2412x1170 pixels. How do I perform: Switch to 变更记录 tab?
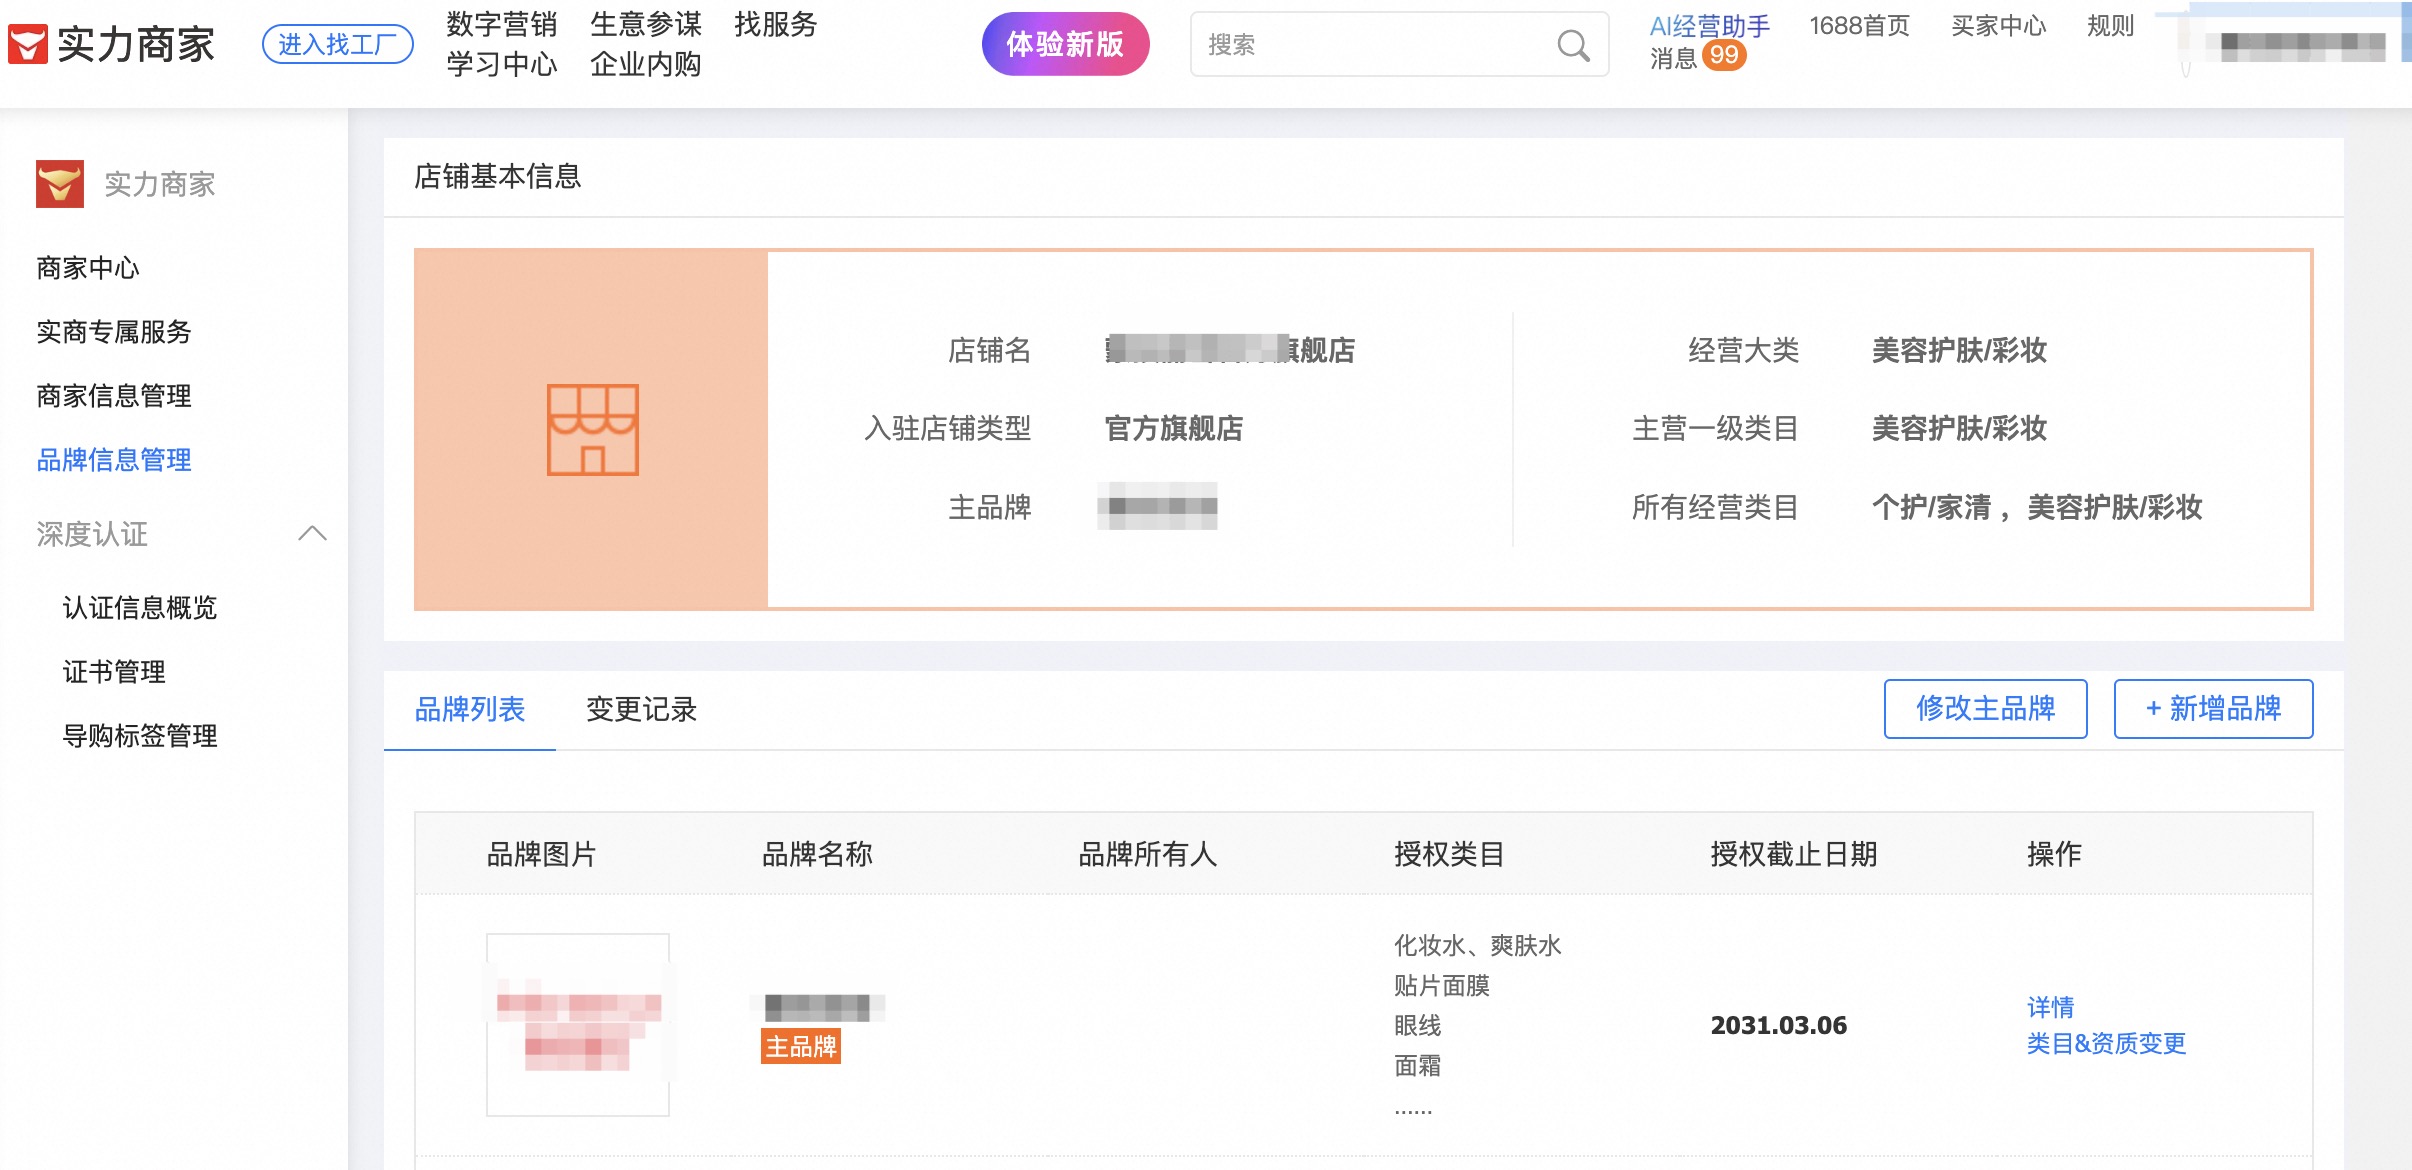point(641,709)
